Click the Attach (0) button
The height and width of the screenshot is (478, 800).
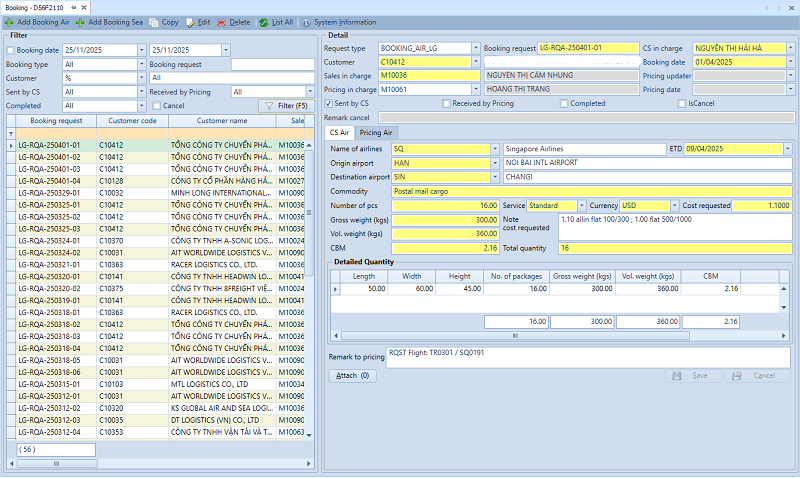coord(351,376)
